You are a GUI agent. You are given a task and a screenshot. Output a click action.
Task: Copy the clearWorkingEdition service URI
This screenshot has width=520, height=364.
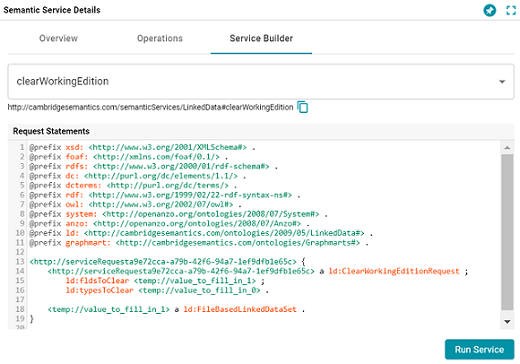point(303,107)
